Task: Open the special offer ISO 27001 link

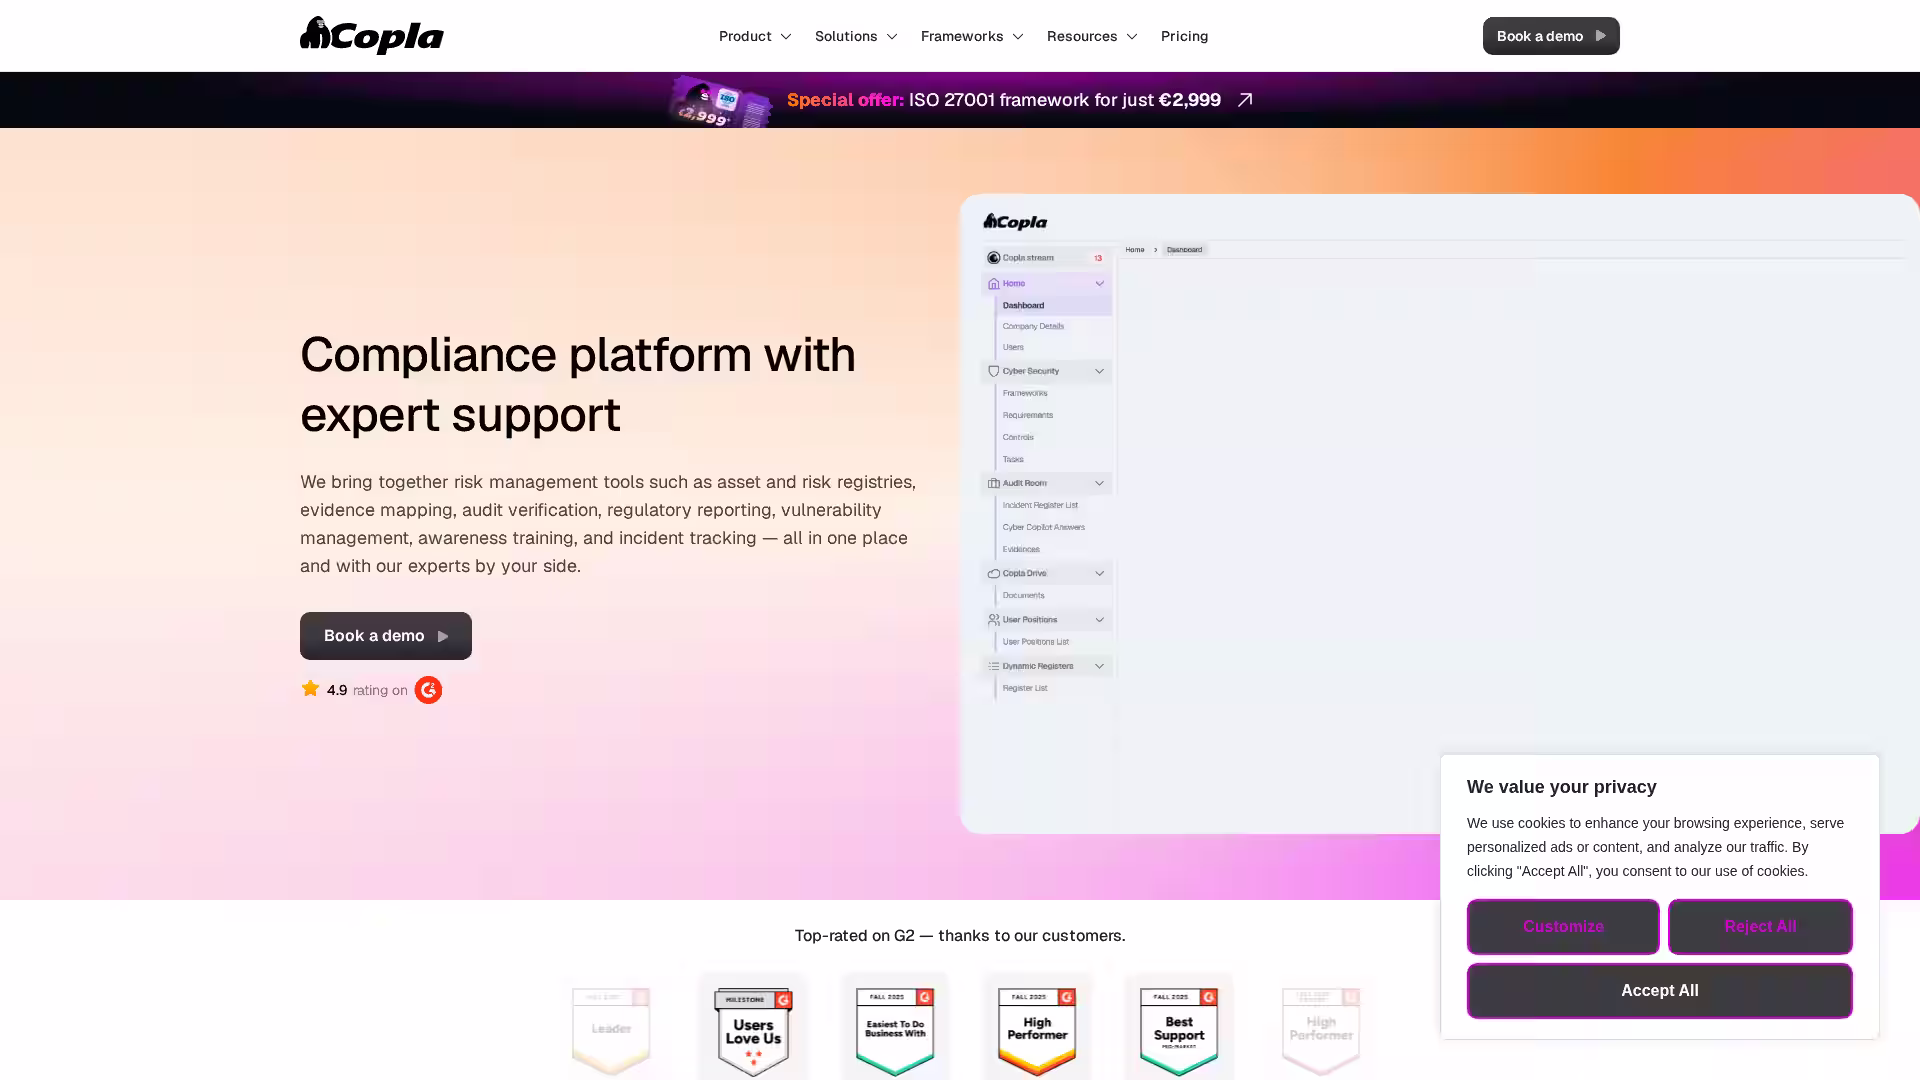Action: [x=1003, y=100]
